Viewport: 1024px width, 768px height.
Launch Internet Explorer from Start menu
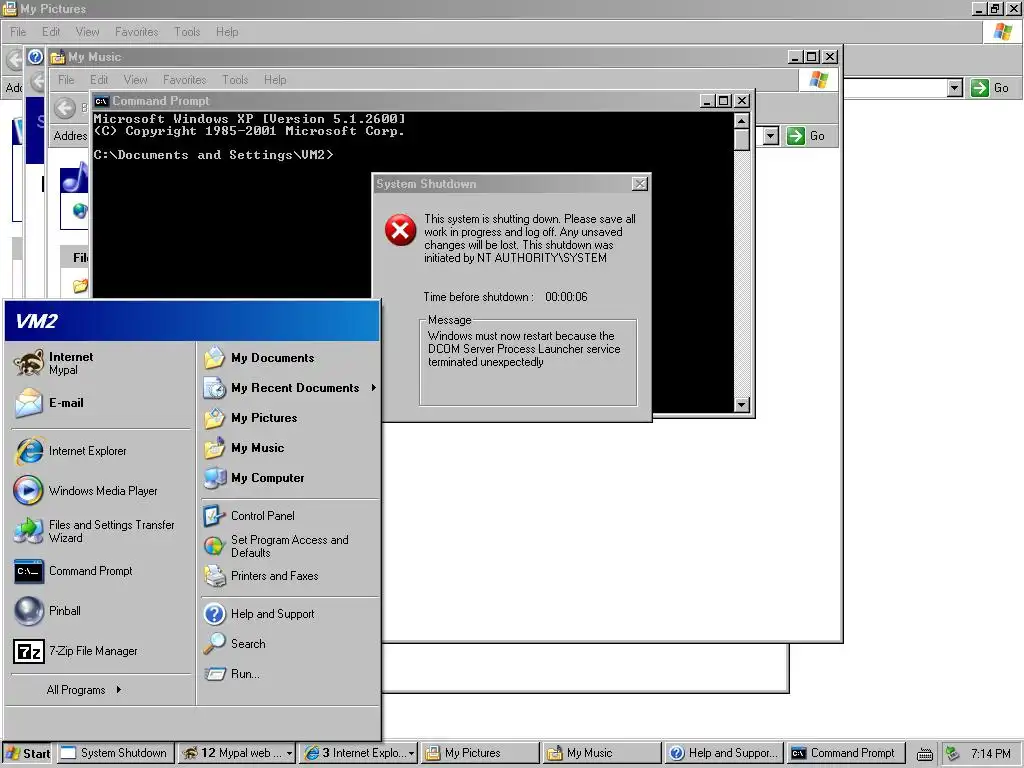point(101,451)
